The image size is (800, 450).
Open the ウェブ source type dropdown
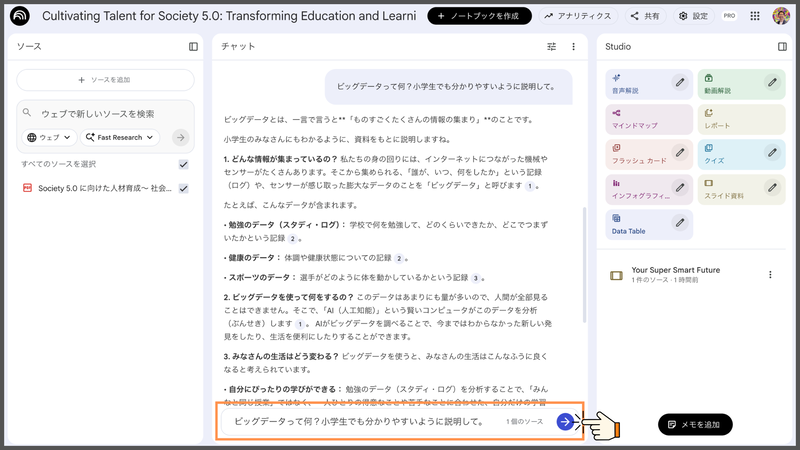click(x=49, y=137)
